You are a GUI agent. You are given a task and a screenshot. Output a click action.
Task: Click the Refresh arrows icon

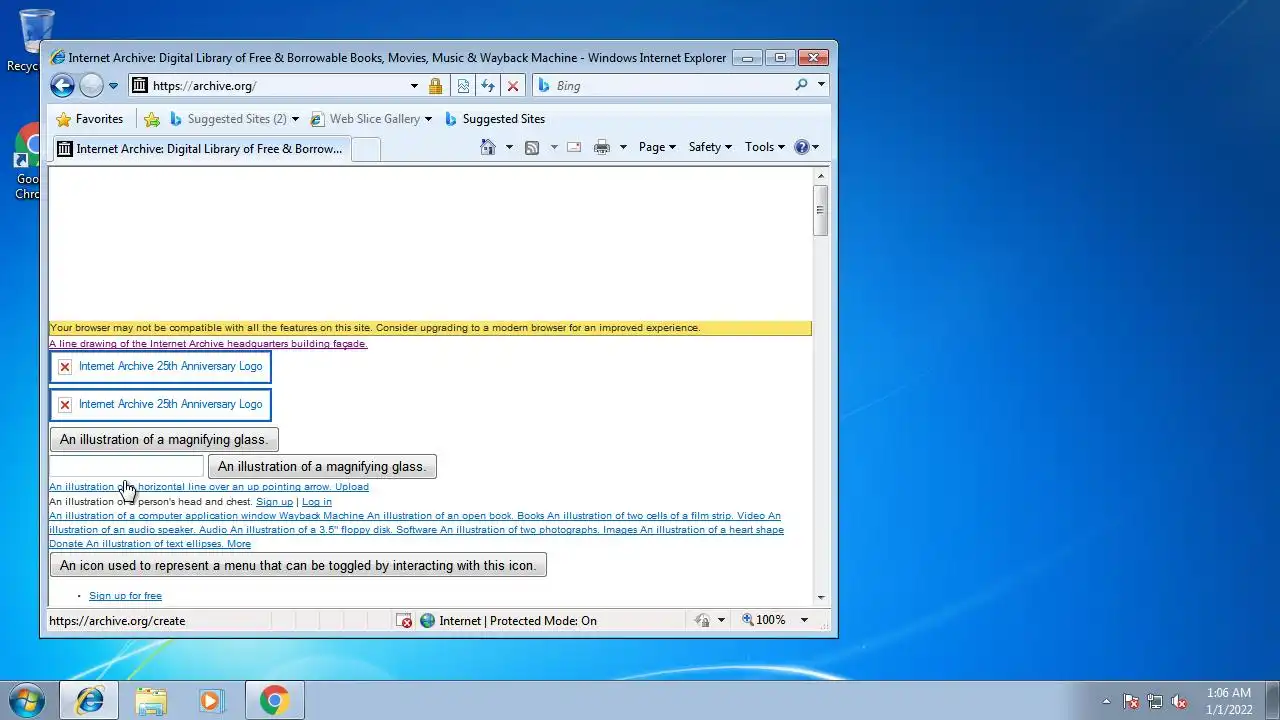(x=488, y=86)
